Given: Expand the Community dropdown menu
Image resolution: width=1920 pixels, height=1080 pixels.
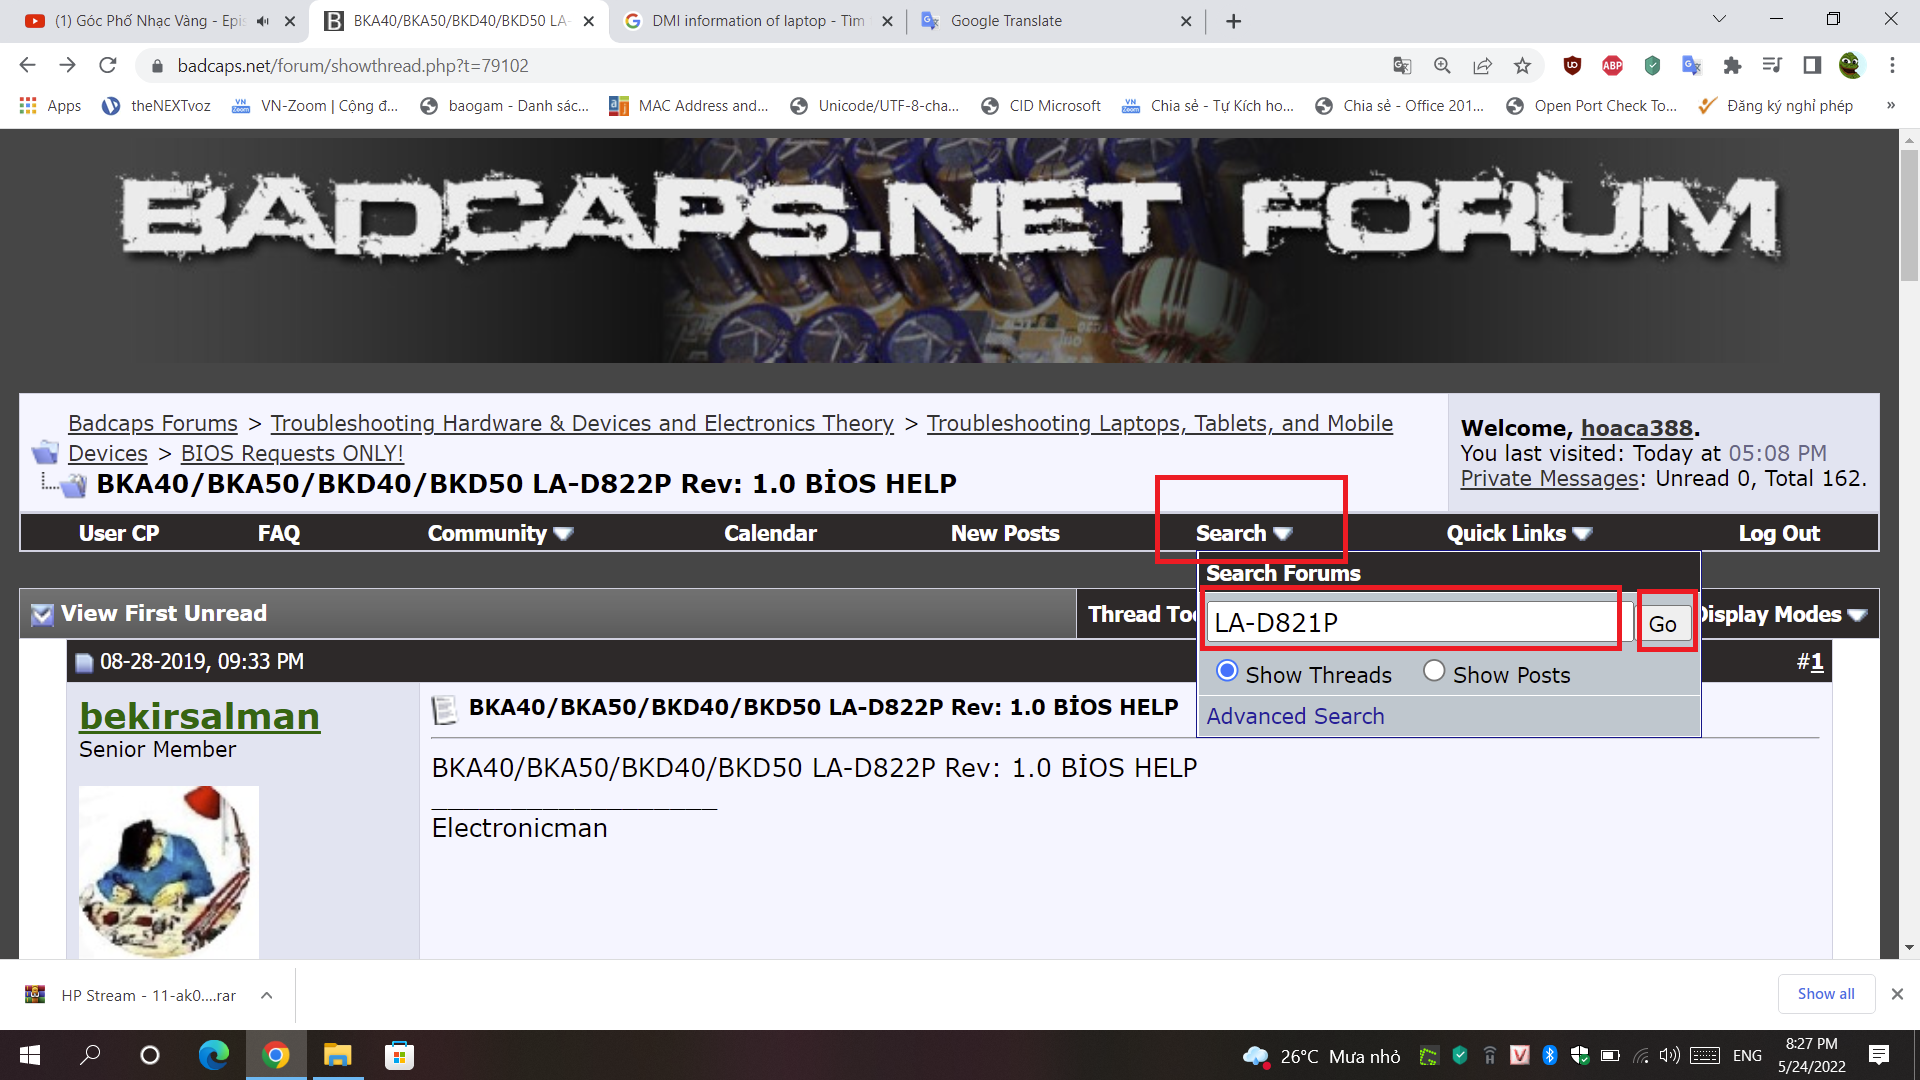Looking at the screenshot, I should [x=500, y=533].
